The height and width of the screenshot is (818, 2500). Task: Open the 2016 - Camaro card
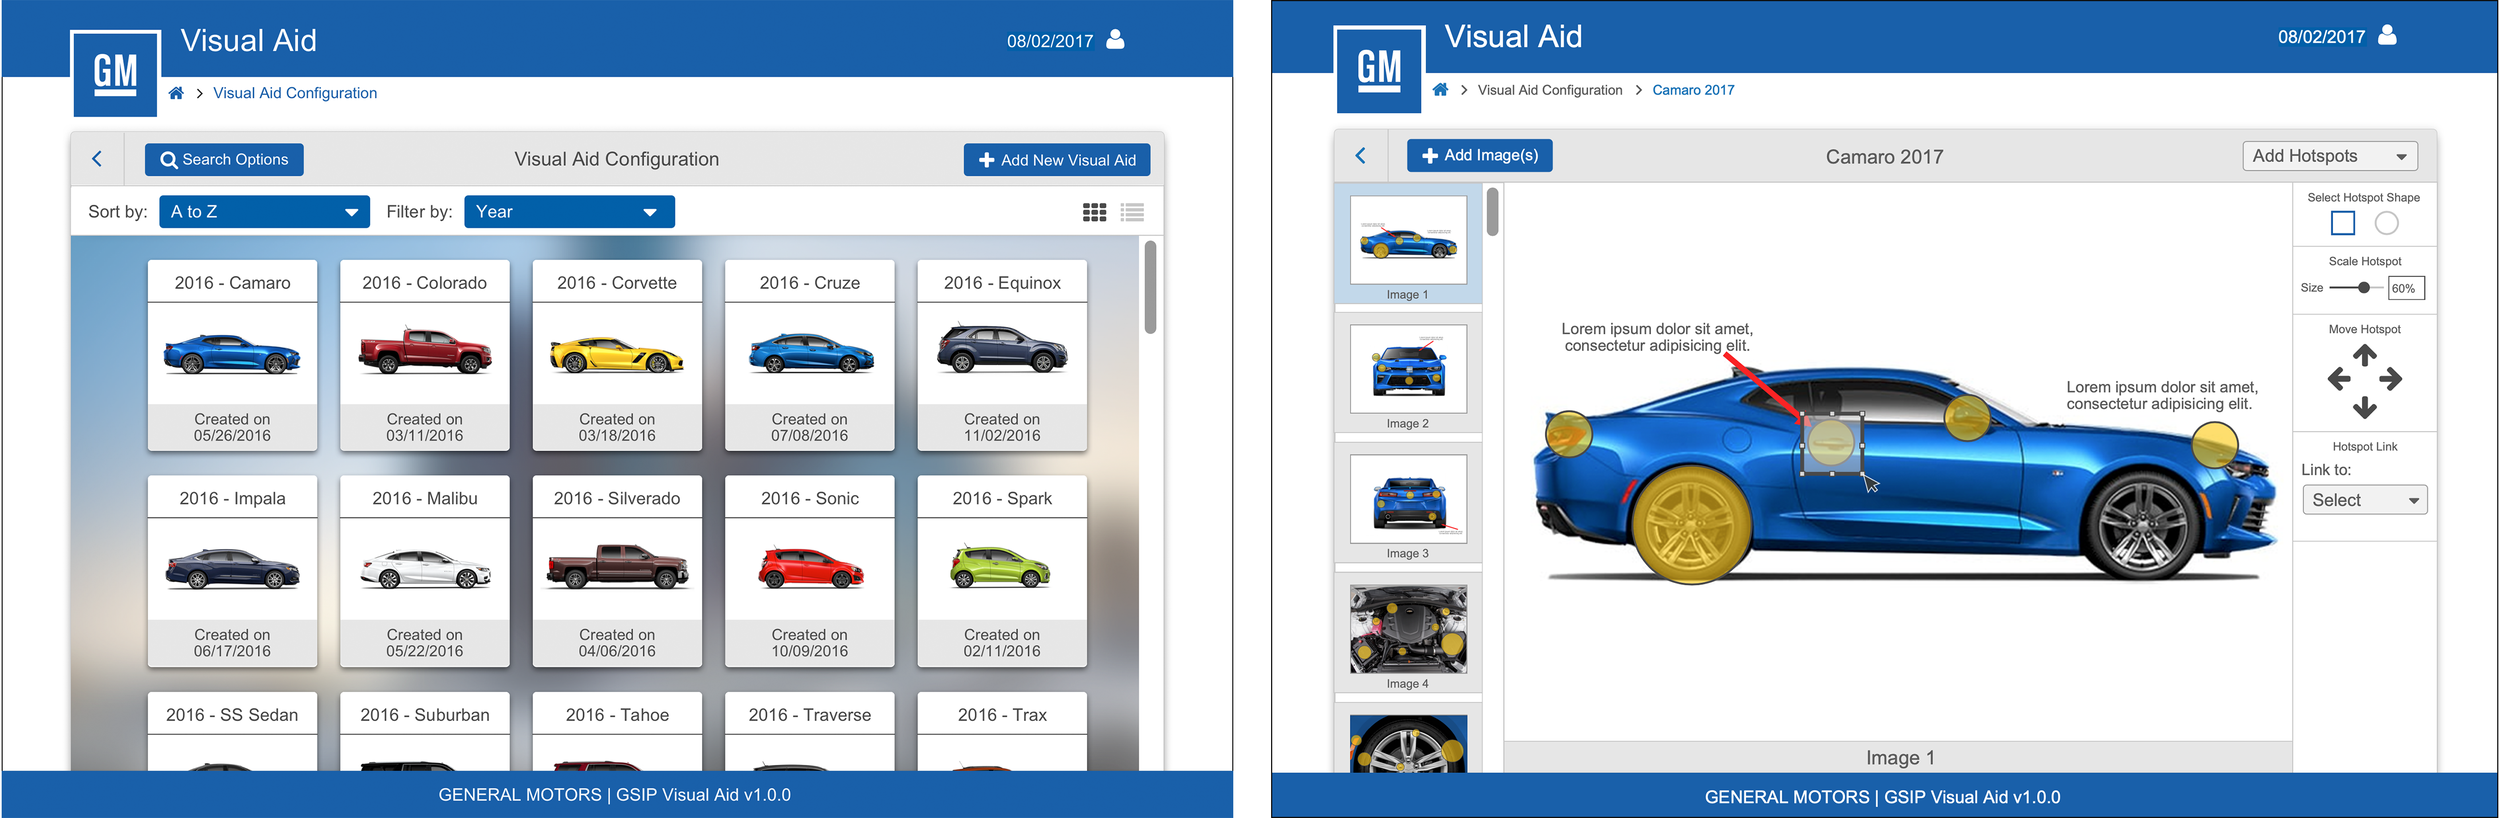[232, 355]
